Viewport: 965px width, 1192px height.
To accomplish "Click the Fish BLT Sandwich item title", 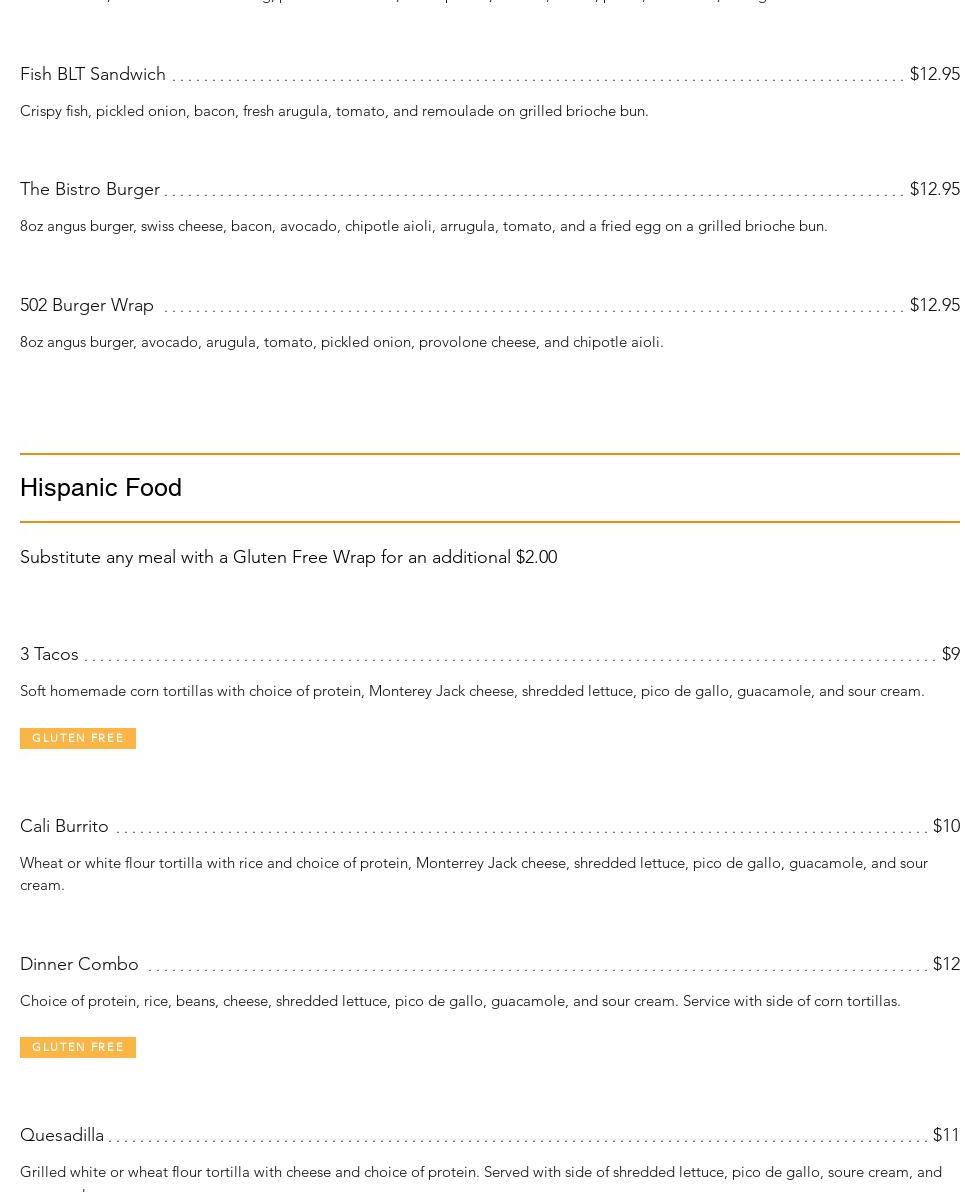I will [x=93, y=74].
